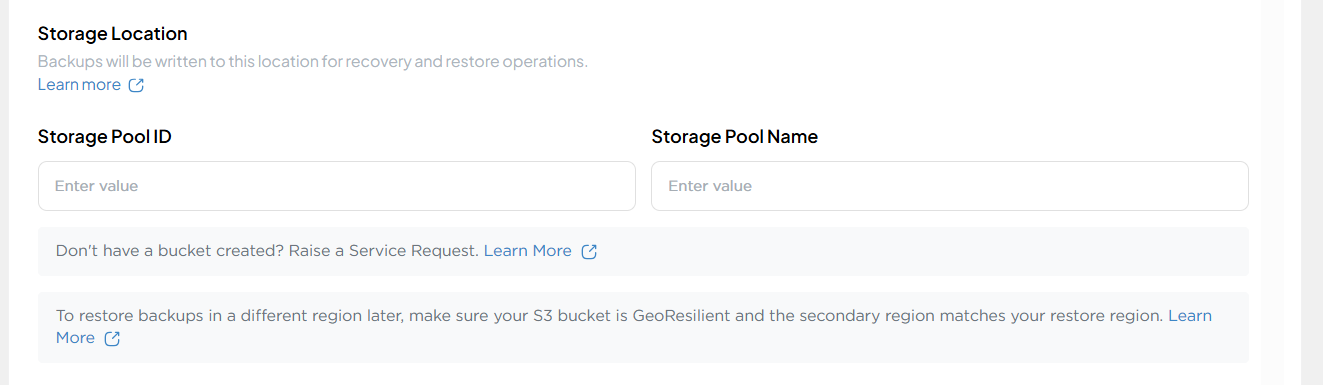Click external-link icon beside Storage Location Learn more
The width and height of the screenshot is (1323, 385).
tap(137, 85)
